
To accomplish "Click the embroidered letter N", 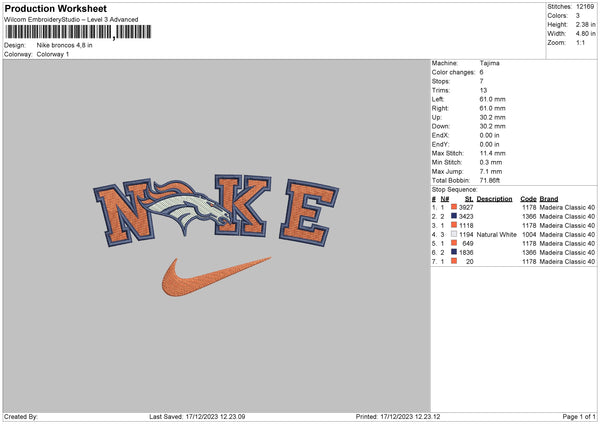I will [x=124, y=212].
